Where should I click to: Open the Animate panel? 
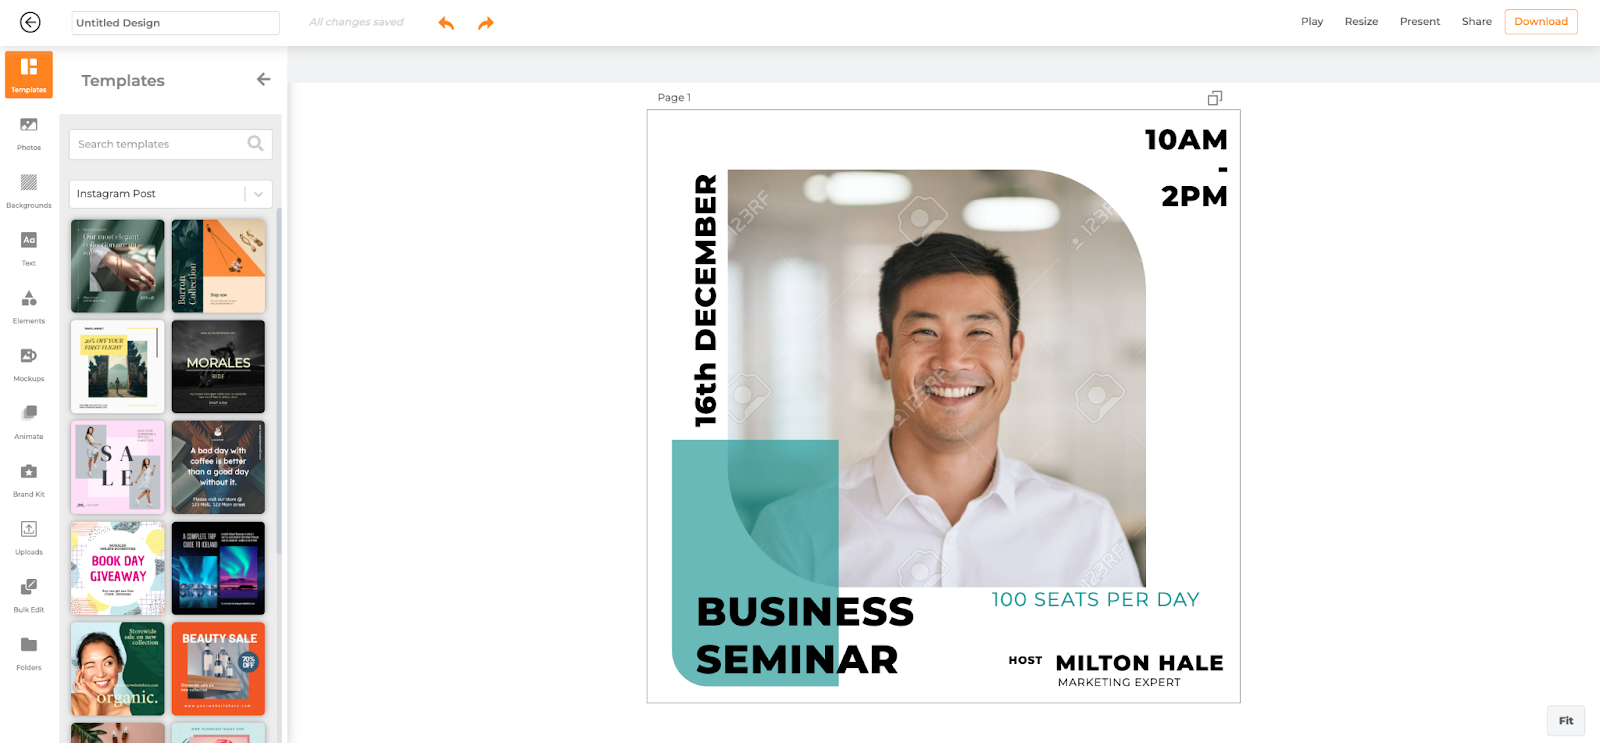coord(29,420)
